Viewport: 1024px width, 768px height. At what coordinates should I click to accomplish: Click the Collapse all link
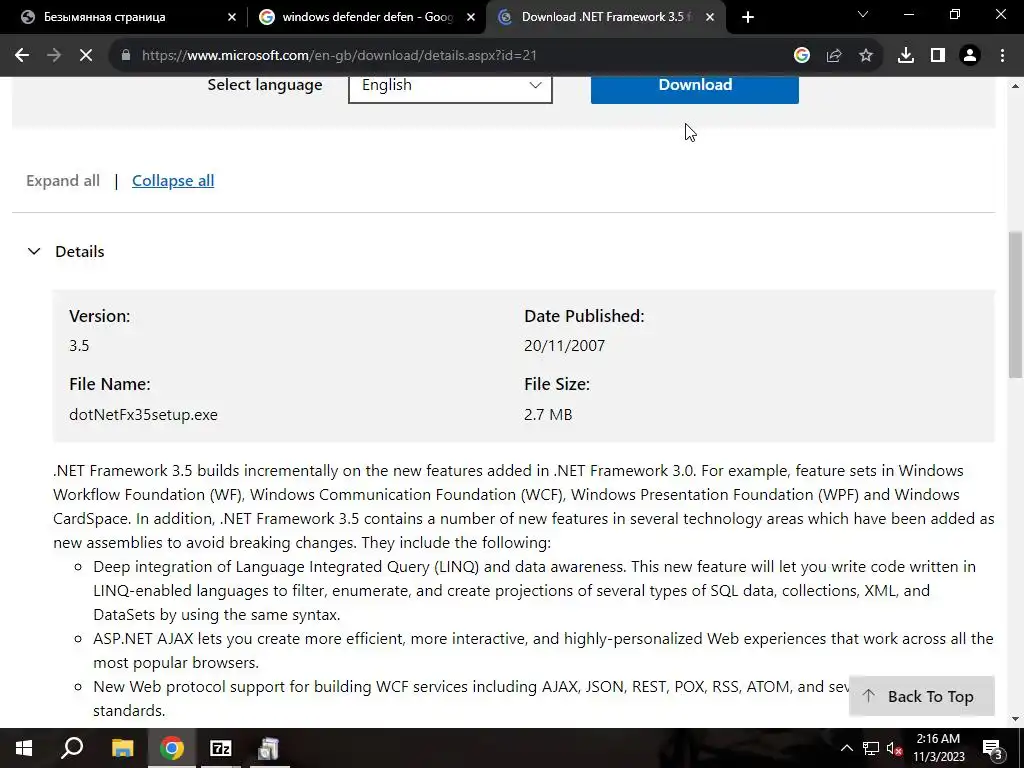[x=173, y=181]
